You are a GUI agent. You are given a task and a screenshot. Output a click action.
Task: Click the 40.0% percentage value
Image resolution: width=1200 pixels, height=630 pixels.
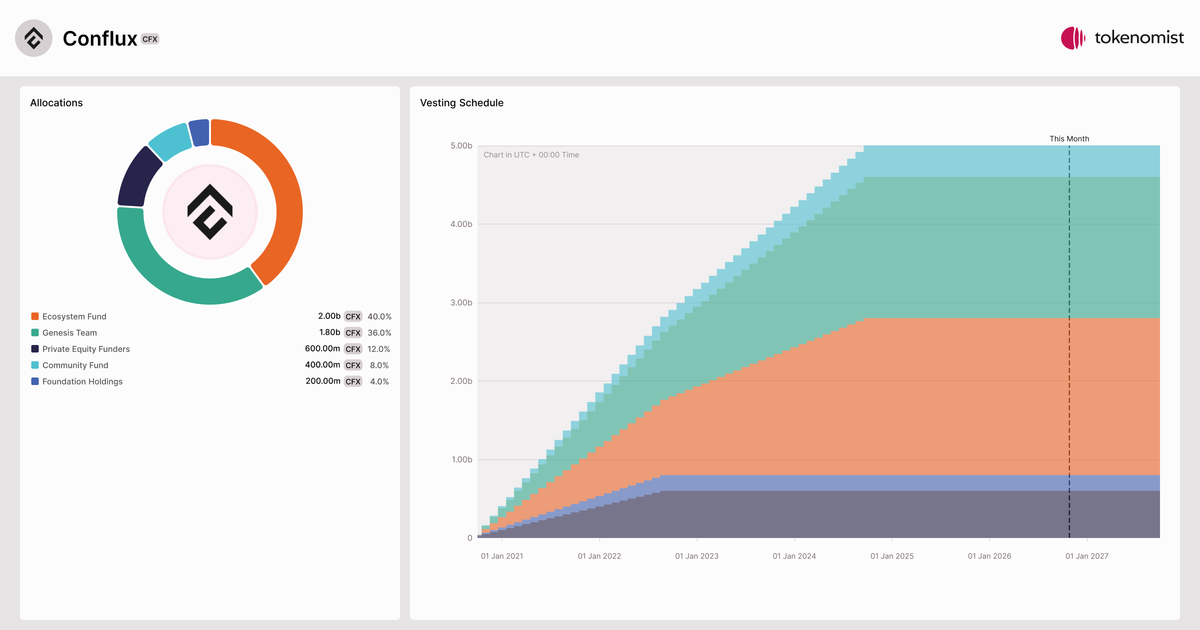tap(379, 316)
